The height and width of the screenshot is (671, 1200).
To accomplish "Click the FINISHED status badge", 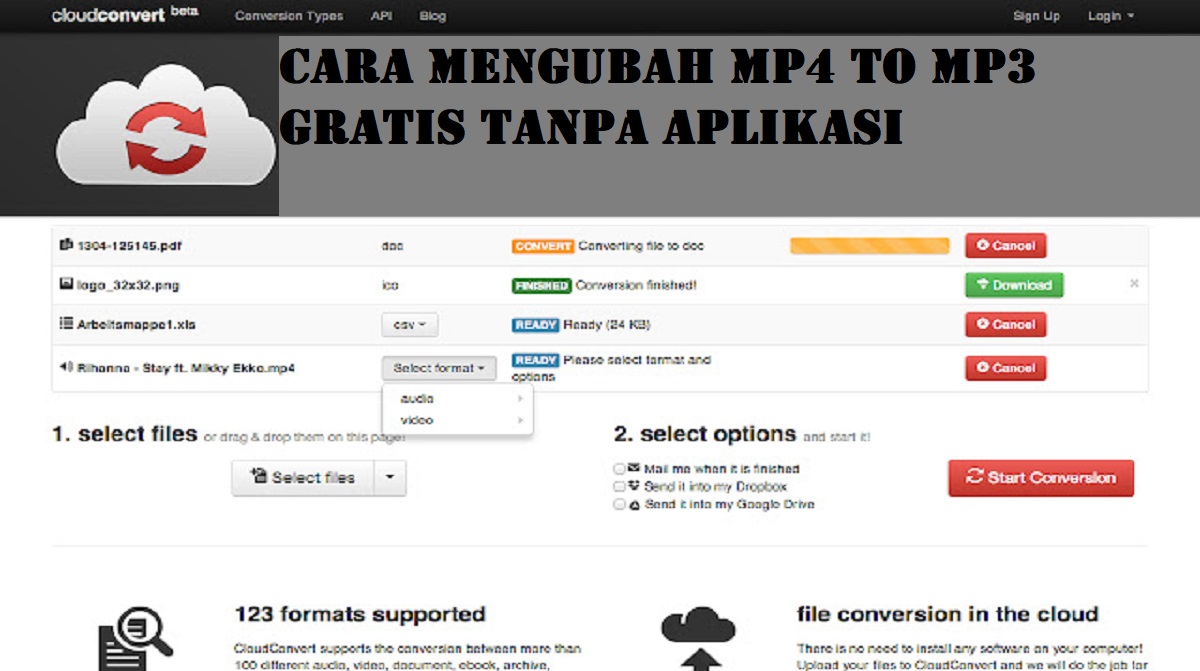I will pos(541,285).
